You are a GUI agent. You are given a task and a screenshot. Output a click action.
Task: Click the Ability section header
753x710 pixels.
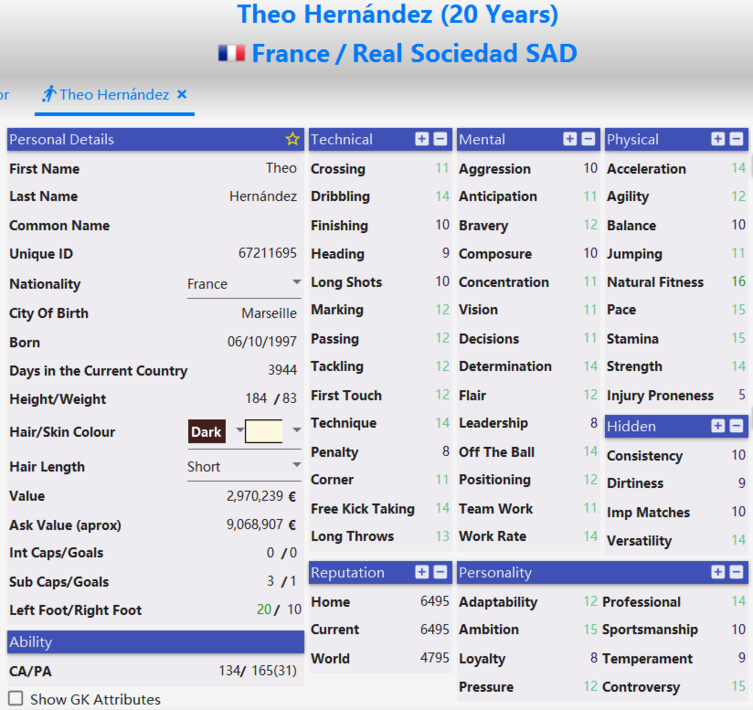click(156, 642)
